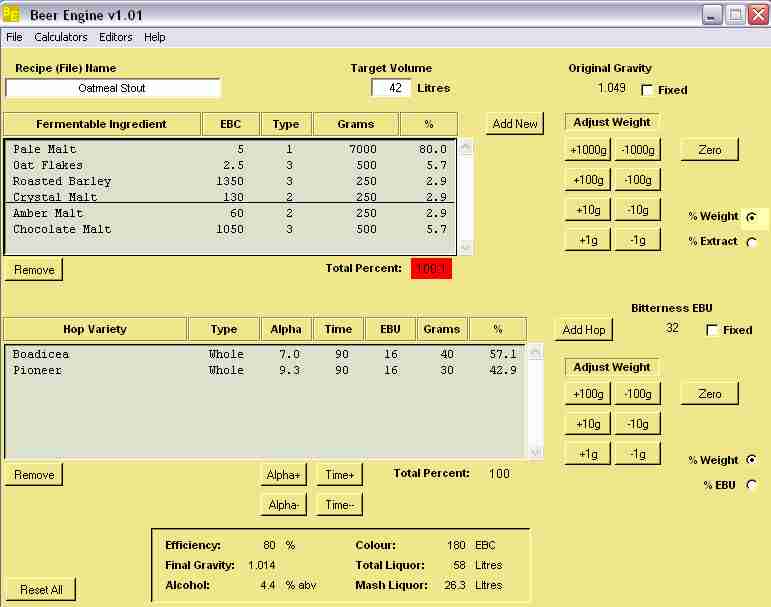Click the Recipe Name field with Oatmeal Stout
The image size is (771, 607).
(112, 88)
